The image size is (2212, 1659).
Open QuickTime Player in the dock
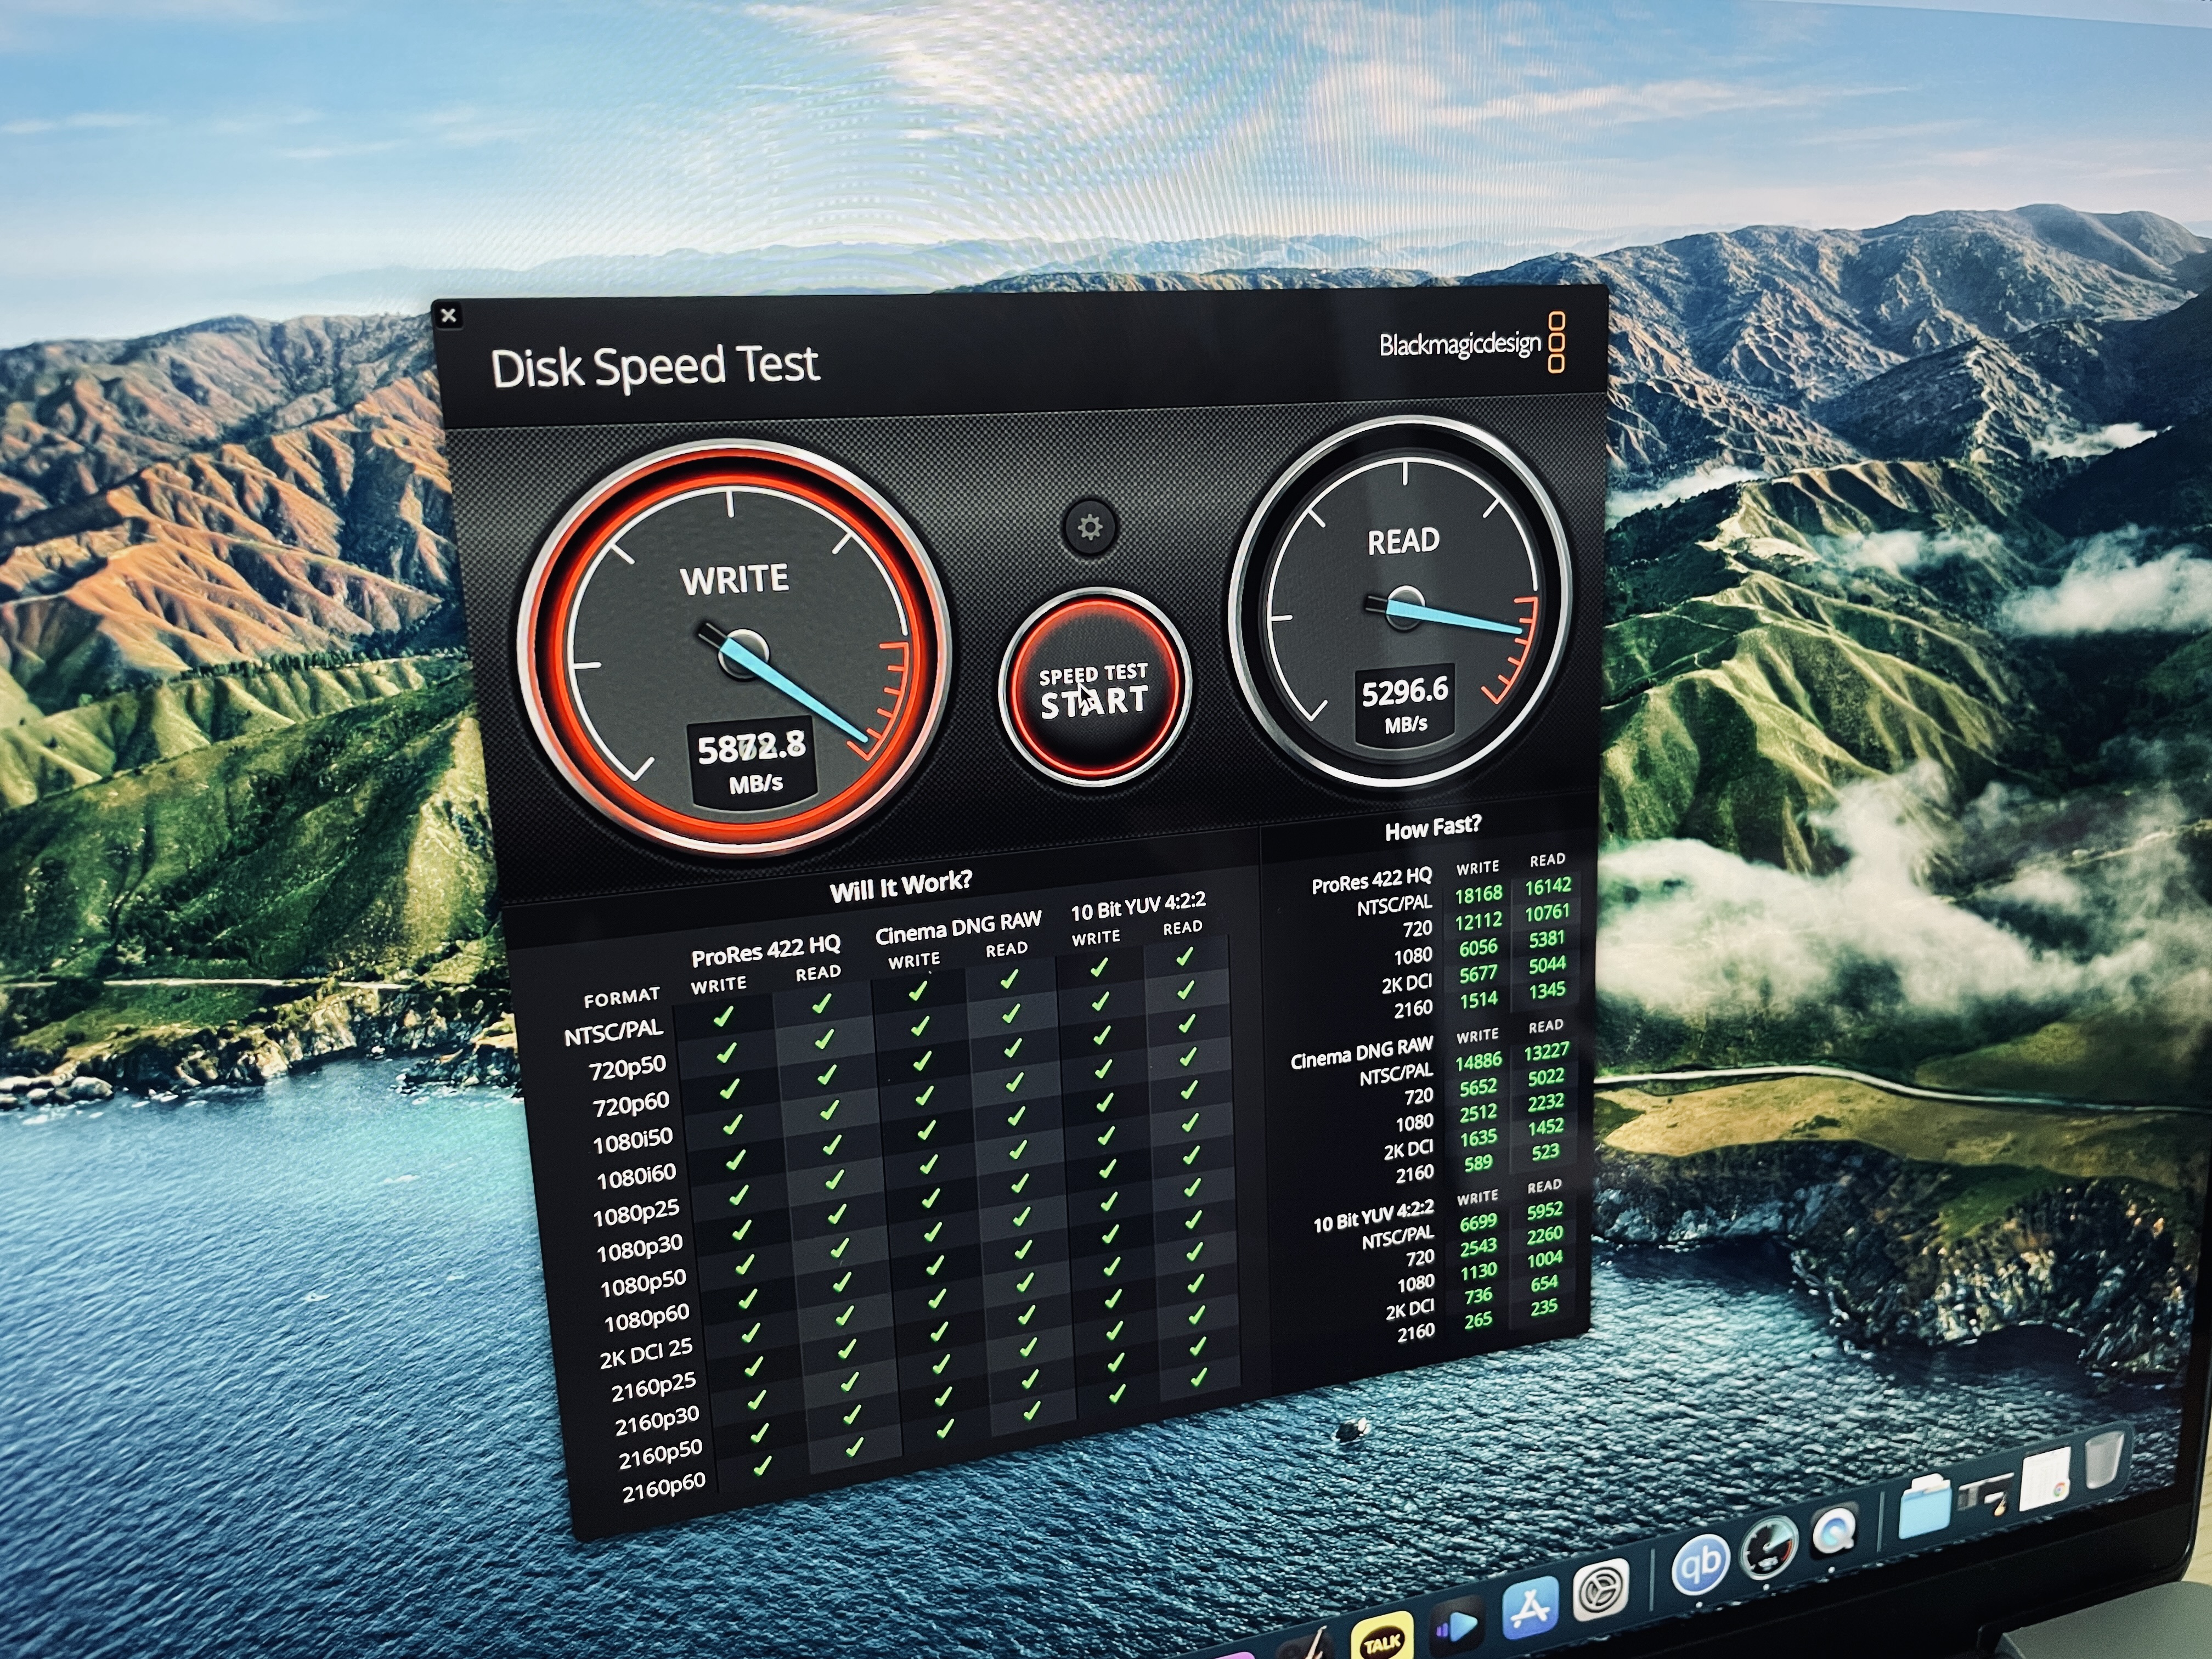click(x=1835, y=1530)
